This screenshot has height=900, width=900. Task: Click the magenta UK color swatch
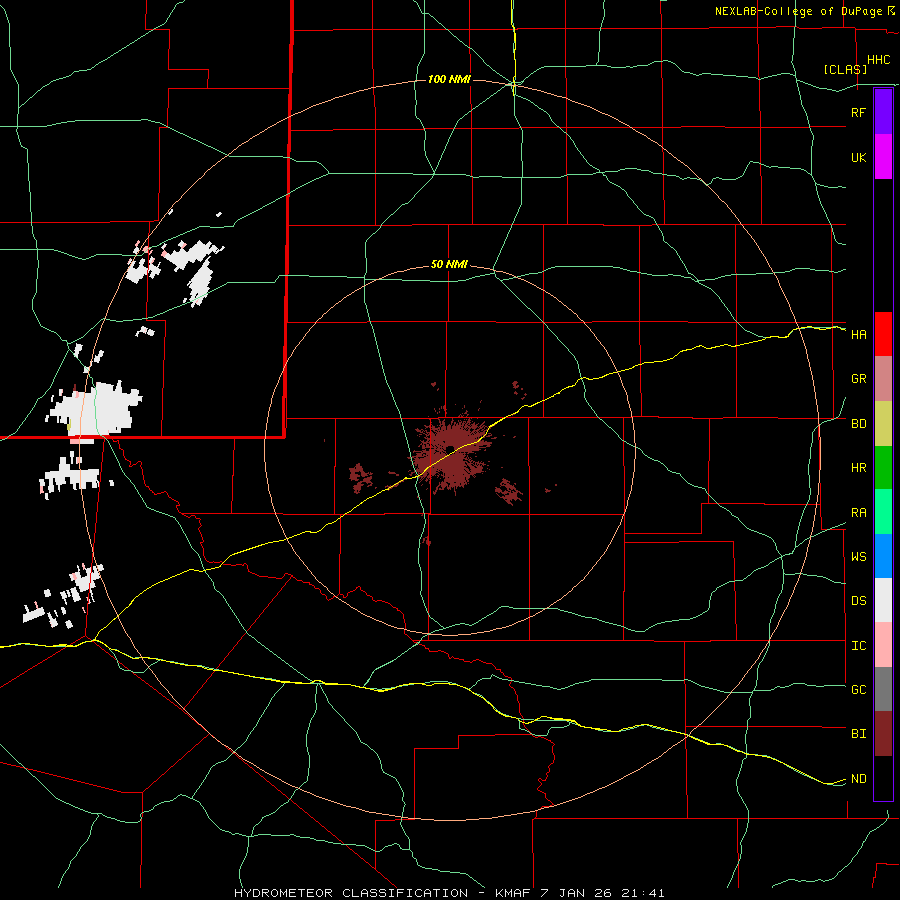tap(883, 157)
